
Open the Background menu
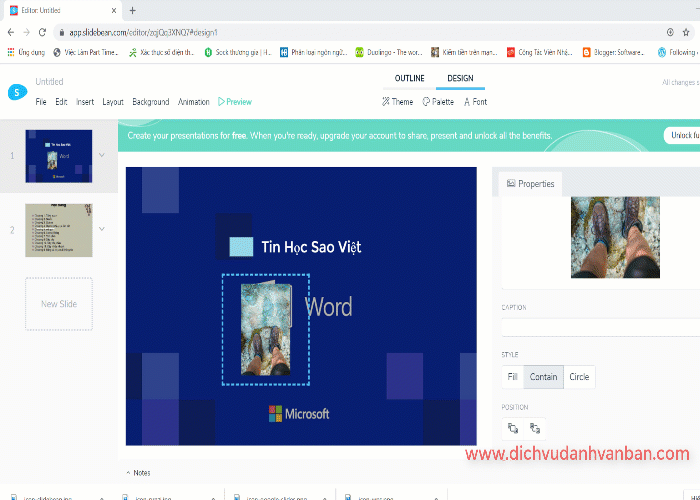[150, 102]
